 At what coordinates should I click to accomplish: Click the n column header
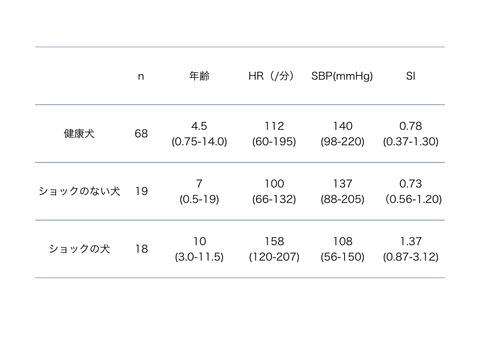(x=141, y=76)
